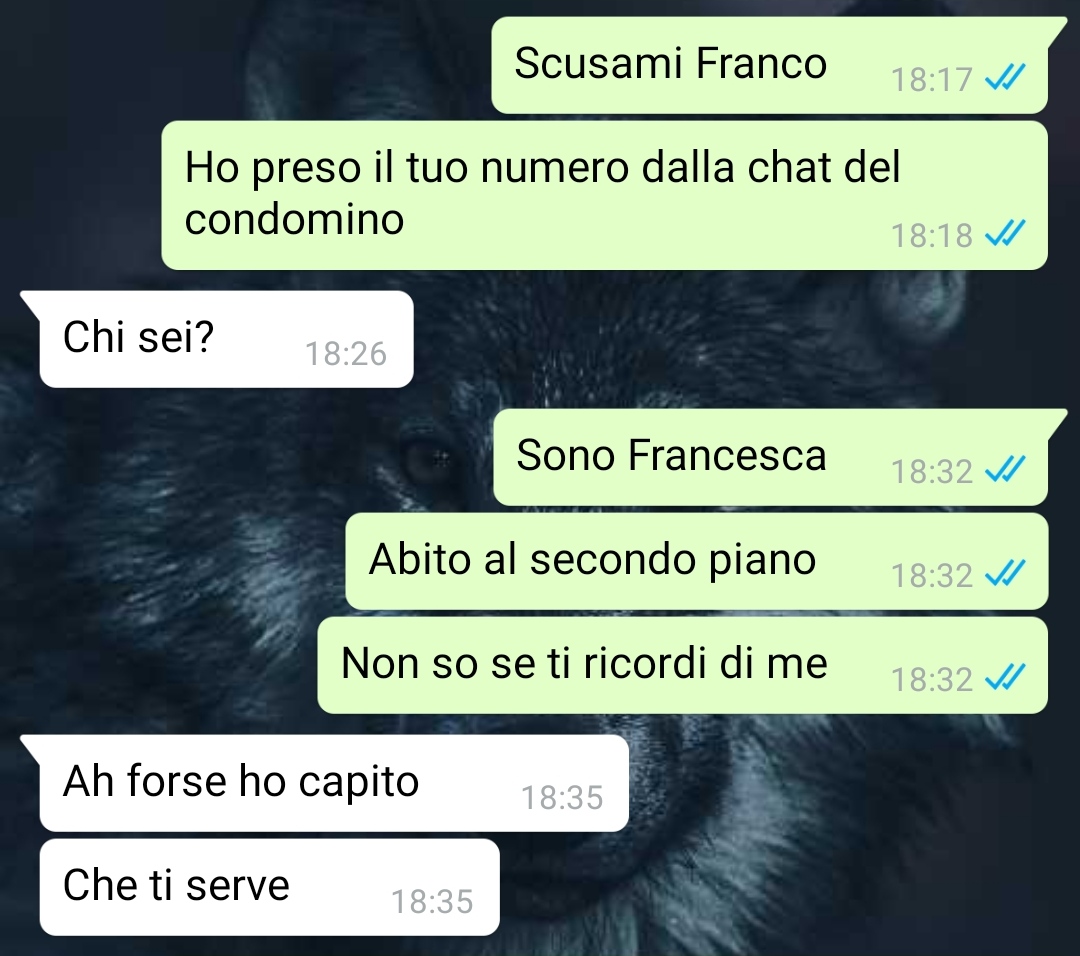This screenshot has width=1080, height=956.
Task: Tap the read checkmarks on 'Scusami Franco'
Action: (1005, 78)
